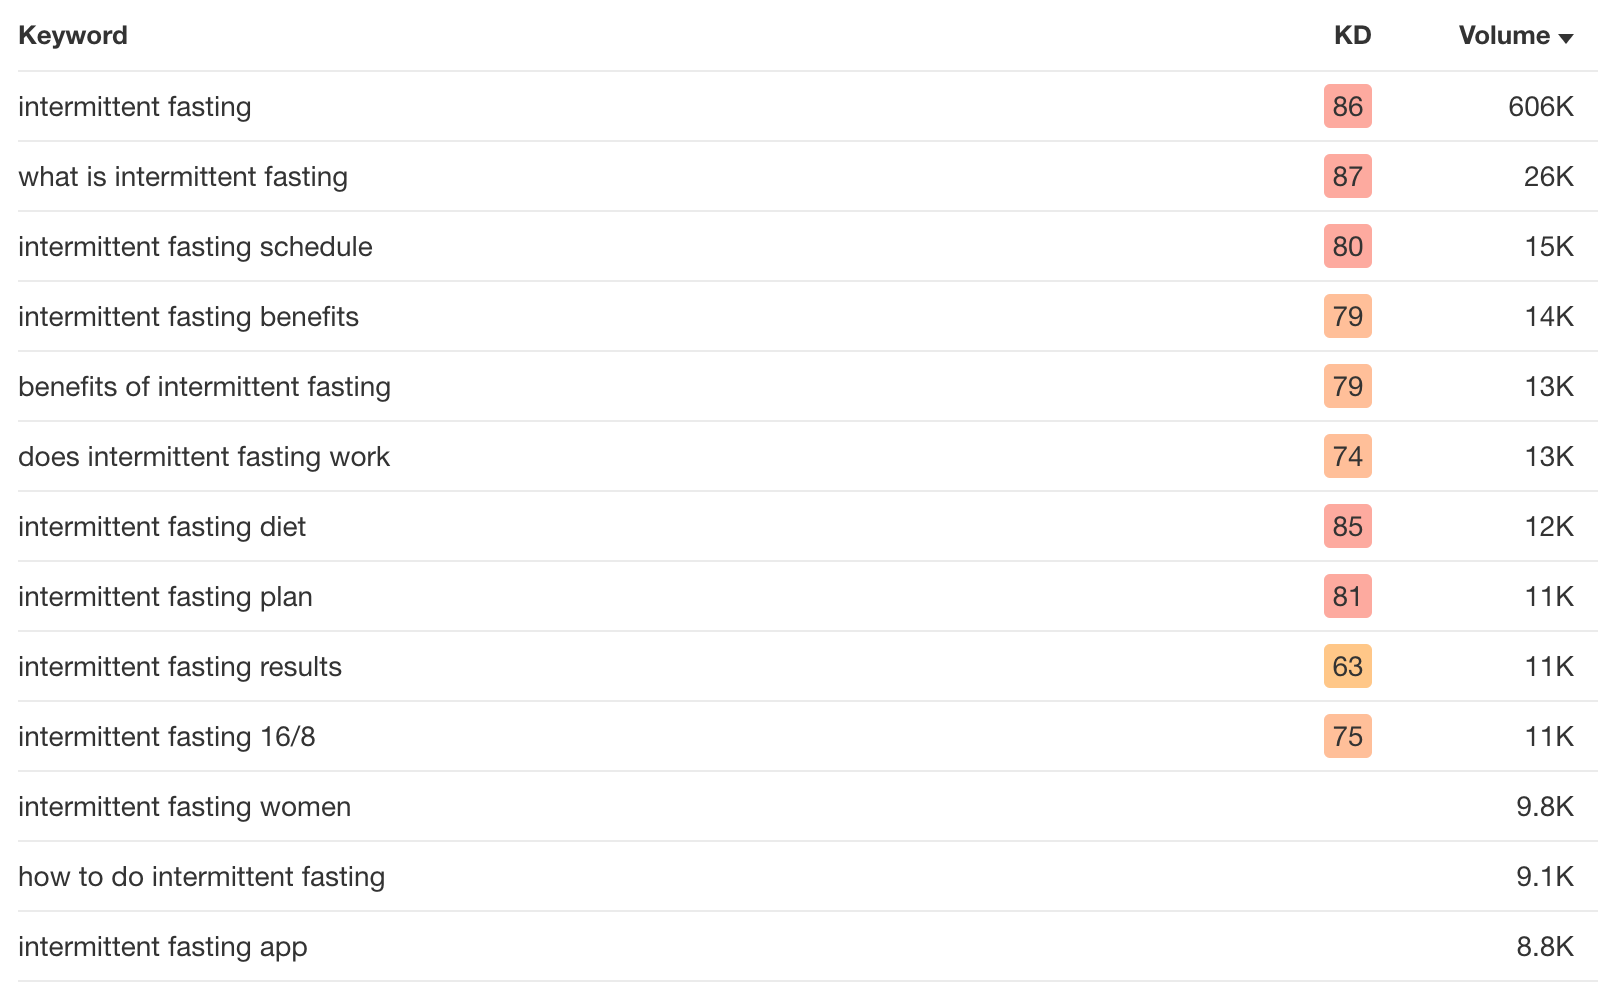Screen dimensions: 1598x982
Task: Sort by KD column header
Action: 1352,35
